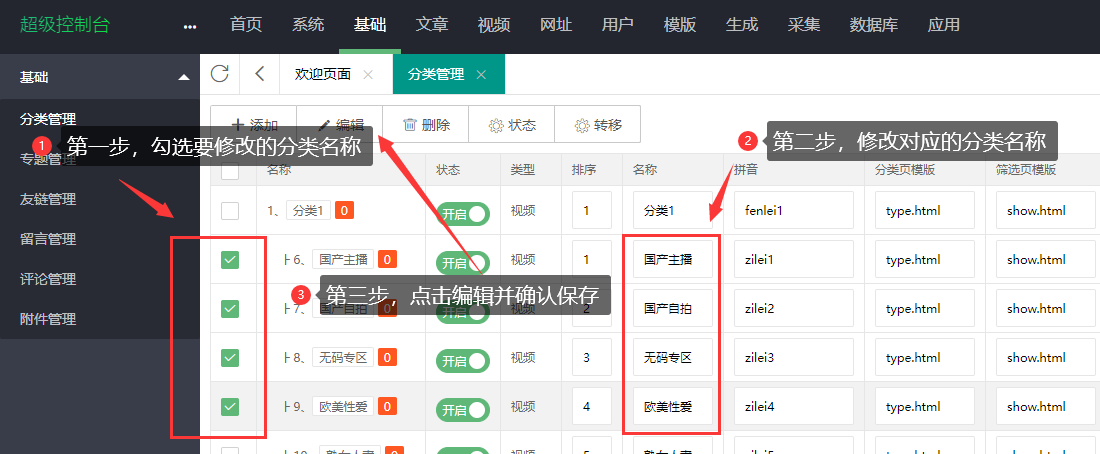Close the 欢迎页面 tab
This screenshot has height=454, width=1100.
(368, 74)
